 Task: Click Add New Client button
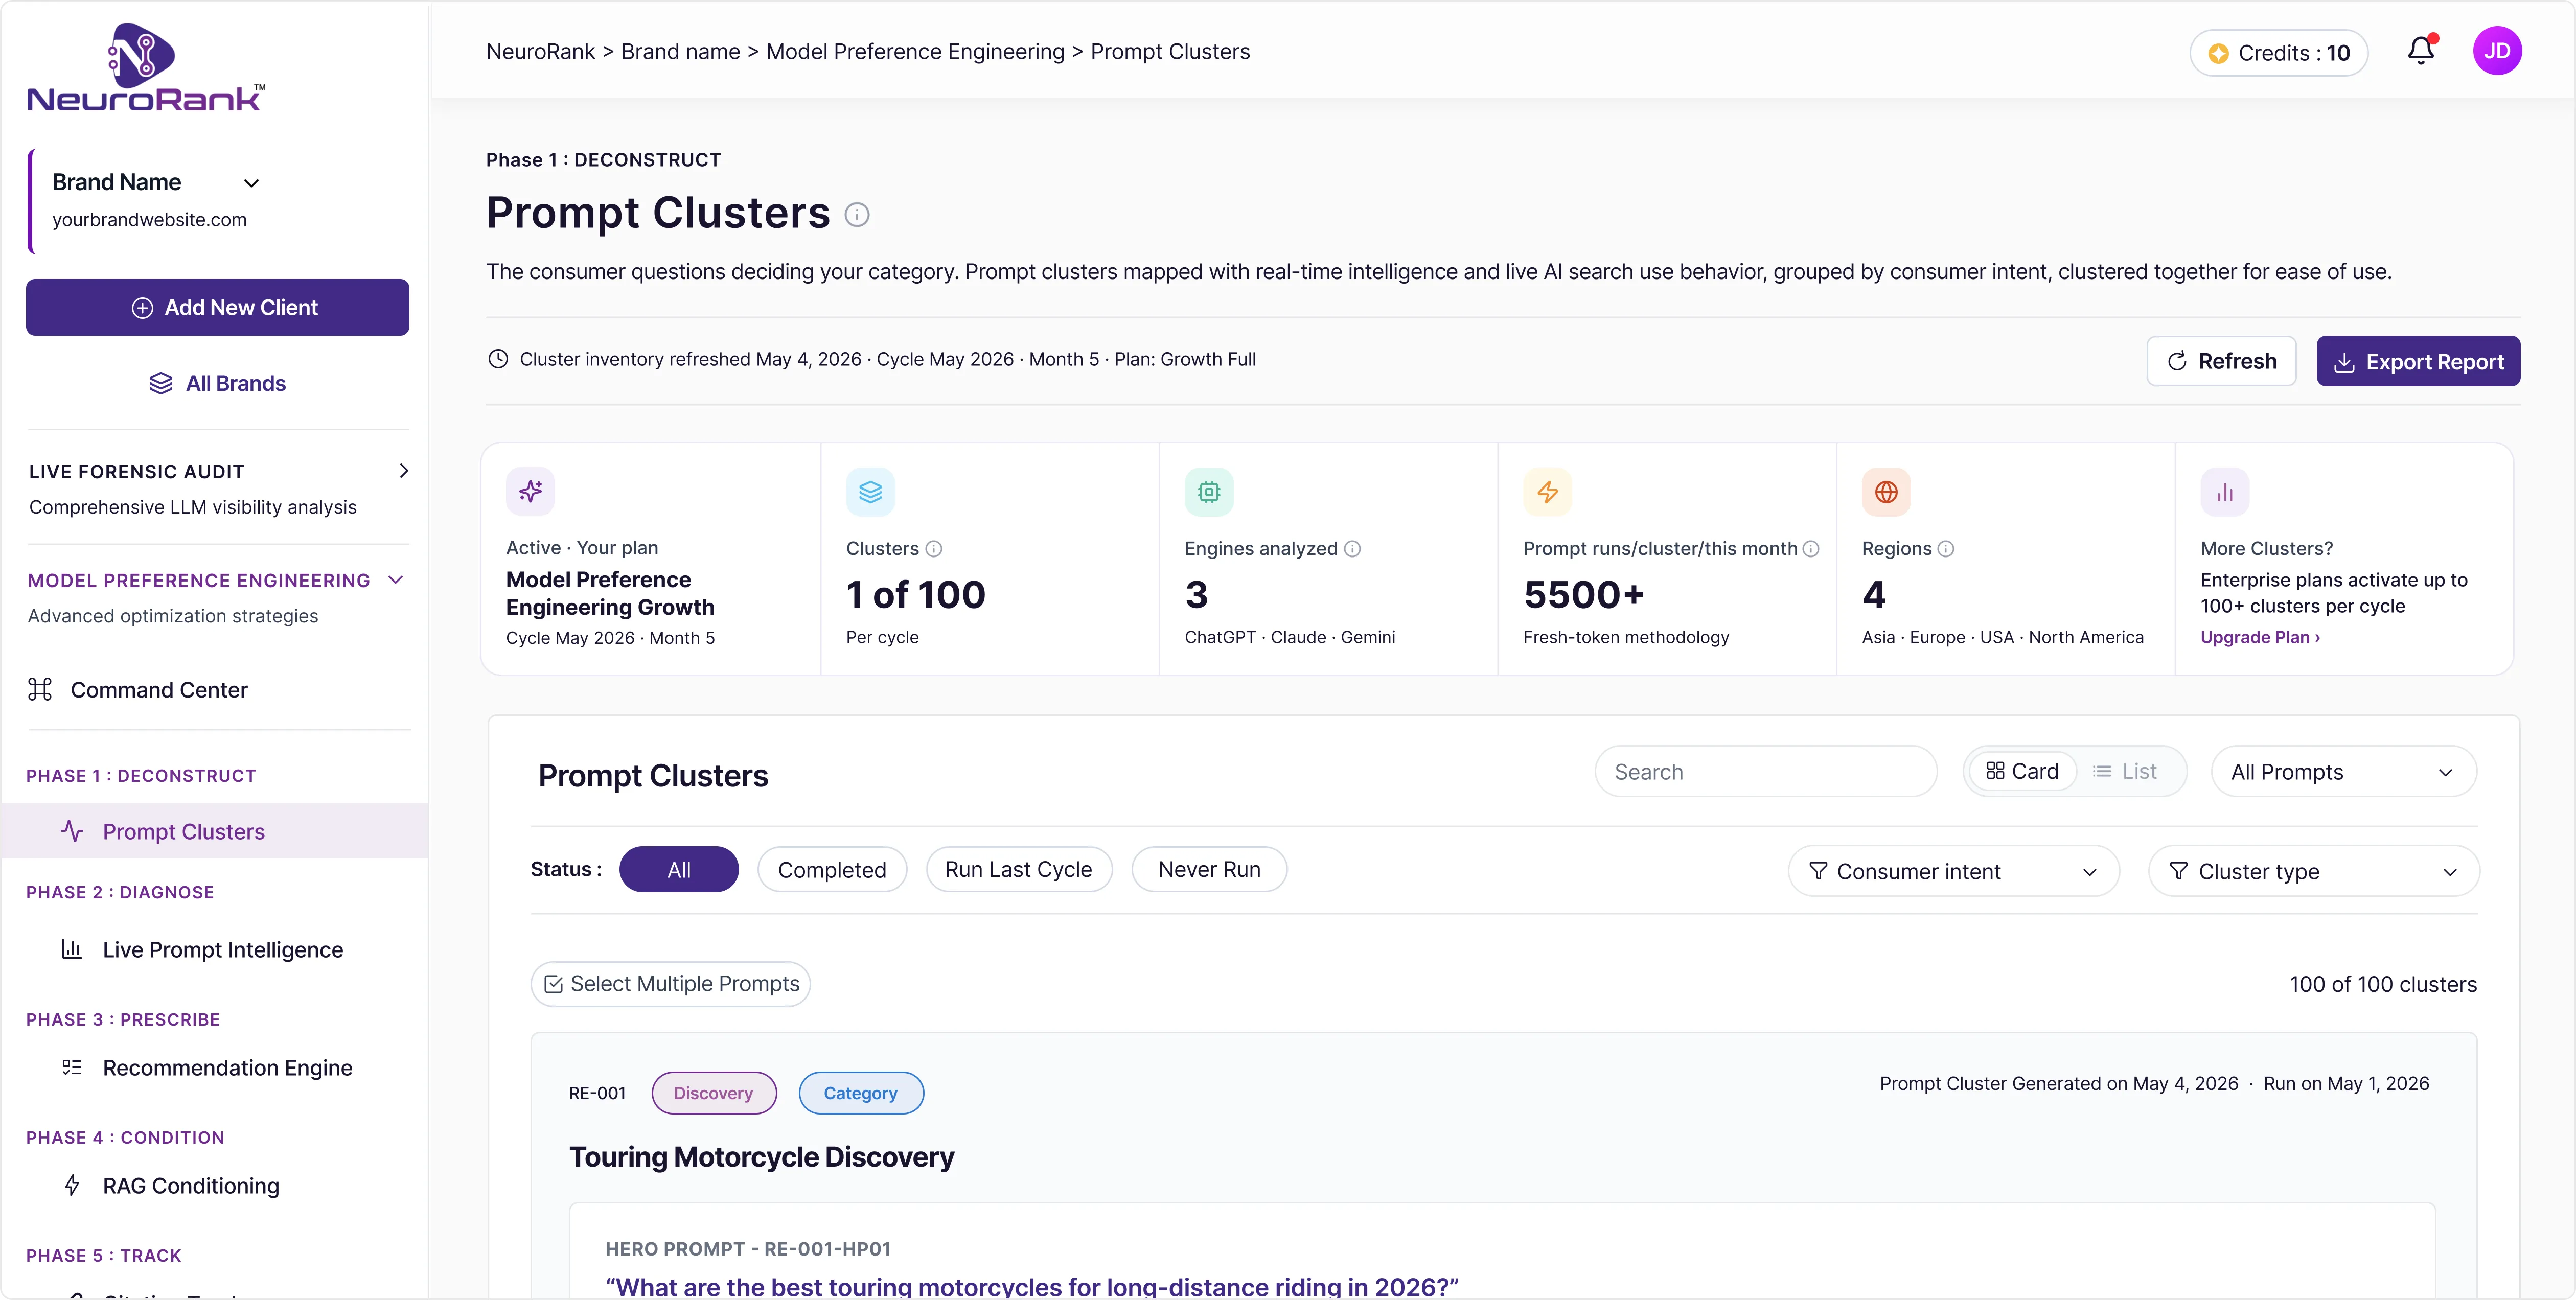point(217,307)
